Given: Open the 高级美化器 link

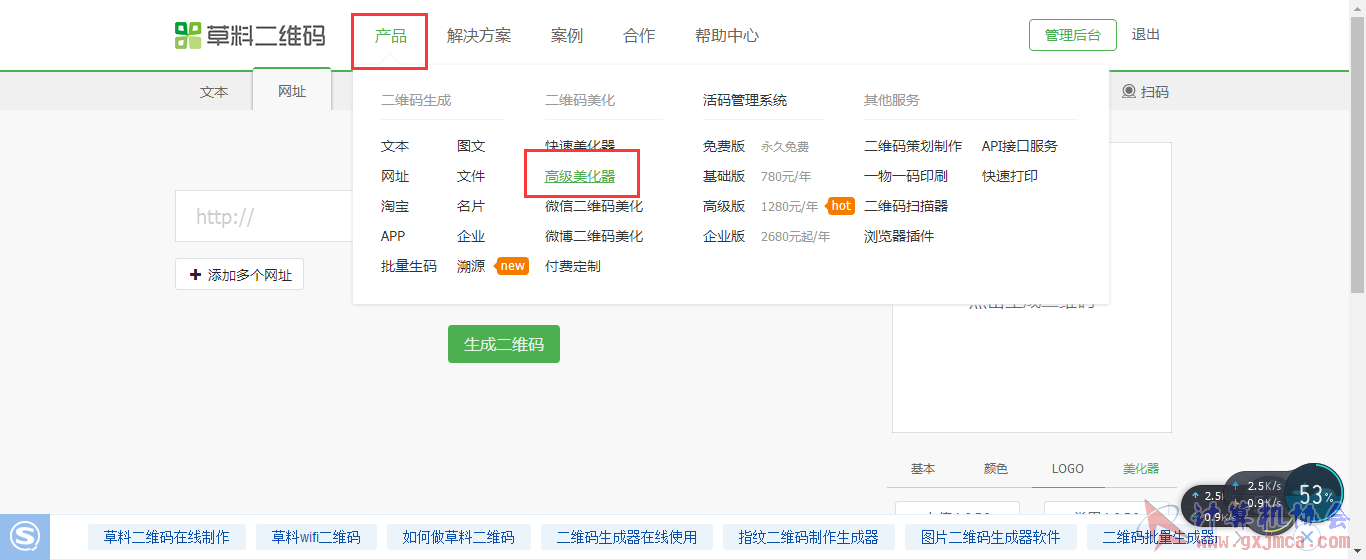Looking at the screenshot, I should tap(580, 176).
